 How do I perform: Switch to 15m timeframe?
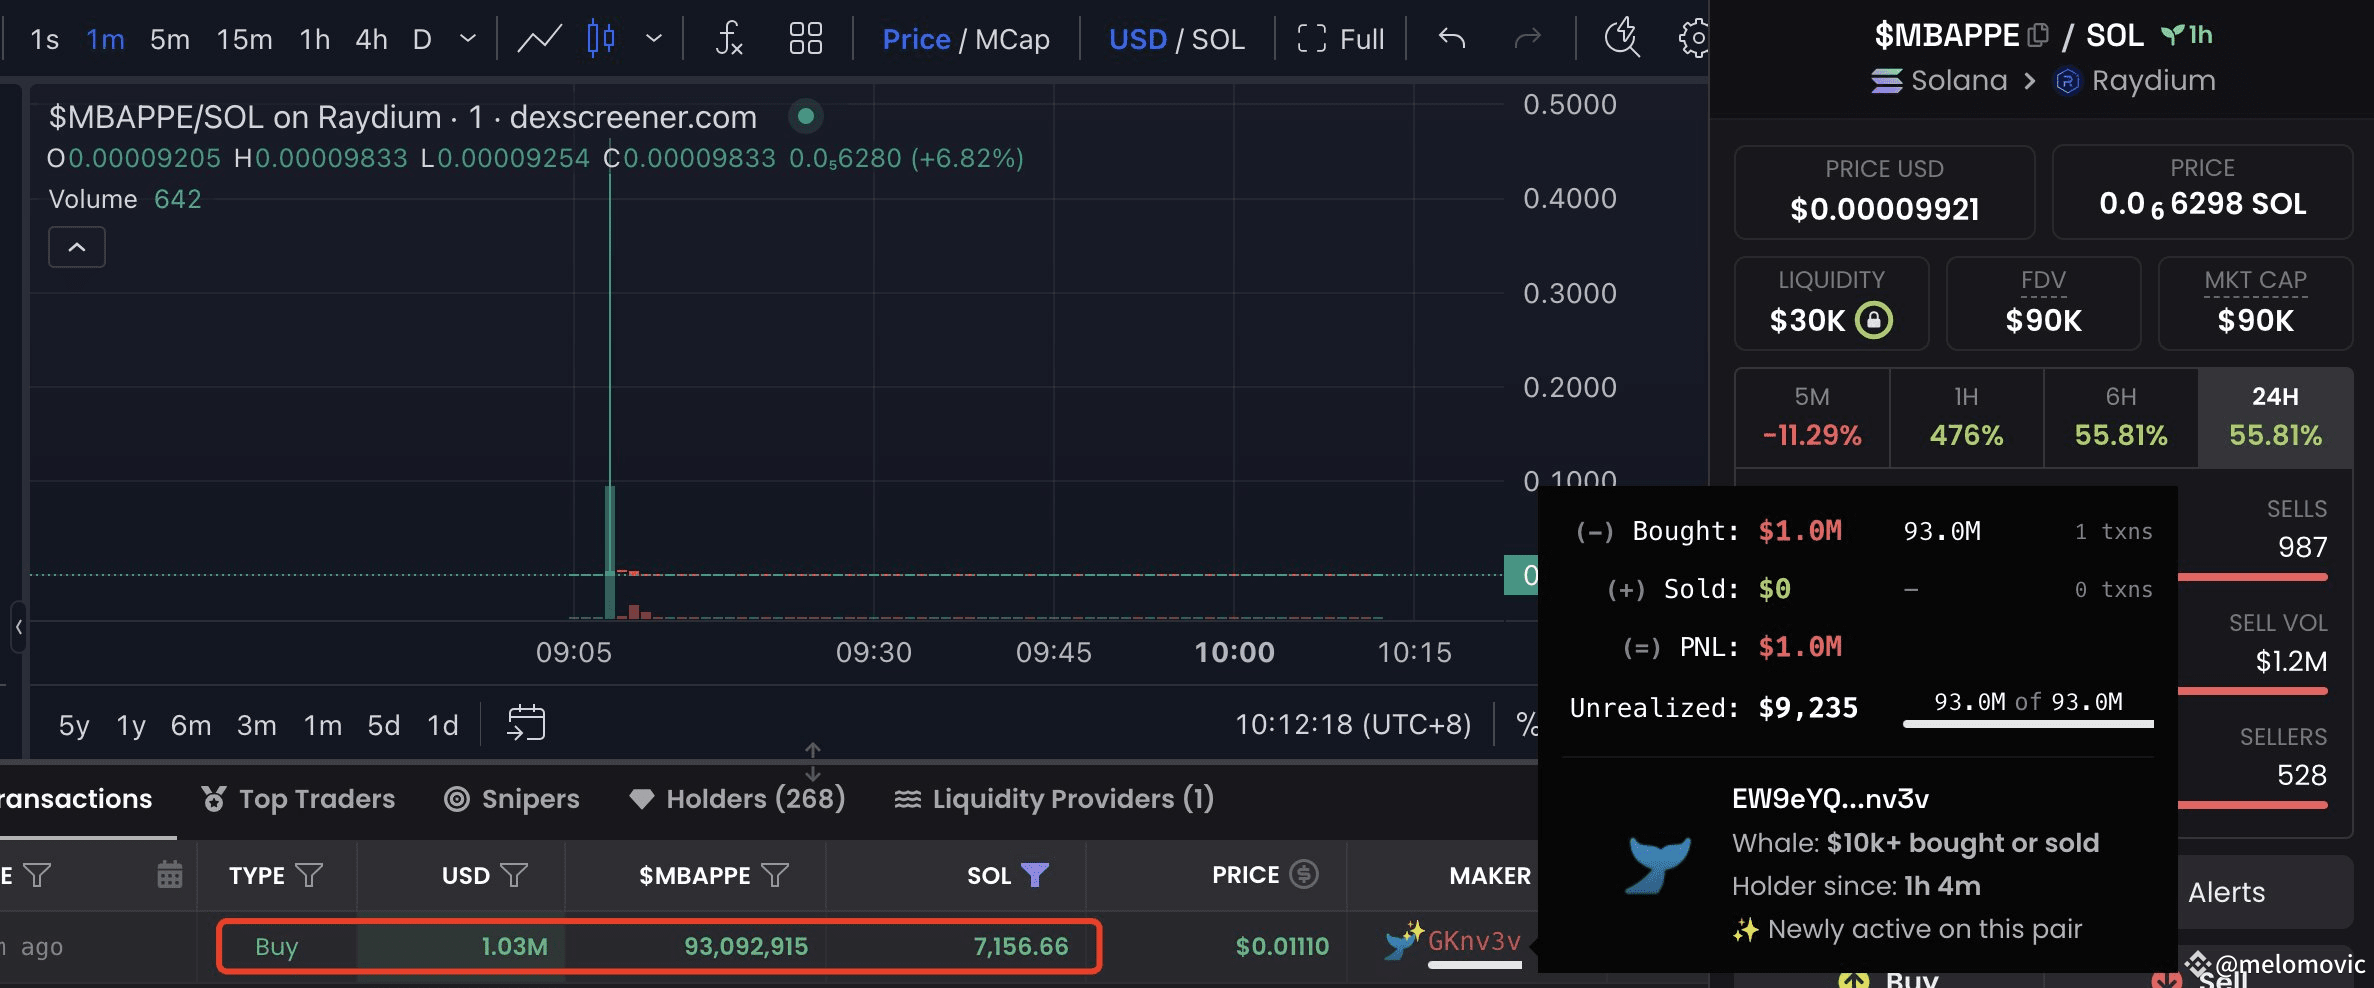point(244,39)
